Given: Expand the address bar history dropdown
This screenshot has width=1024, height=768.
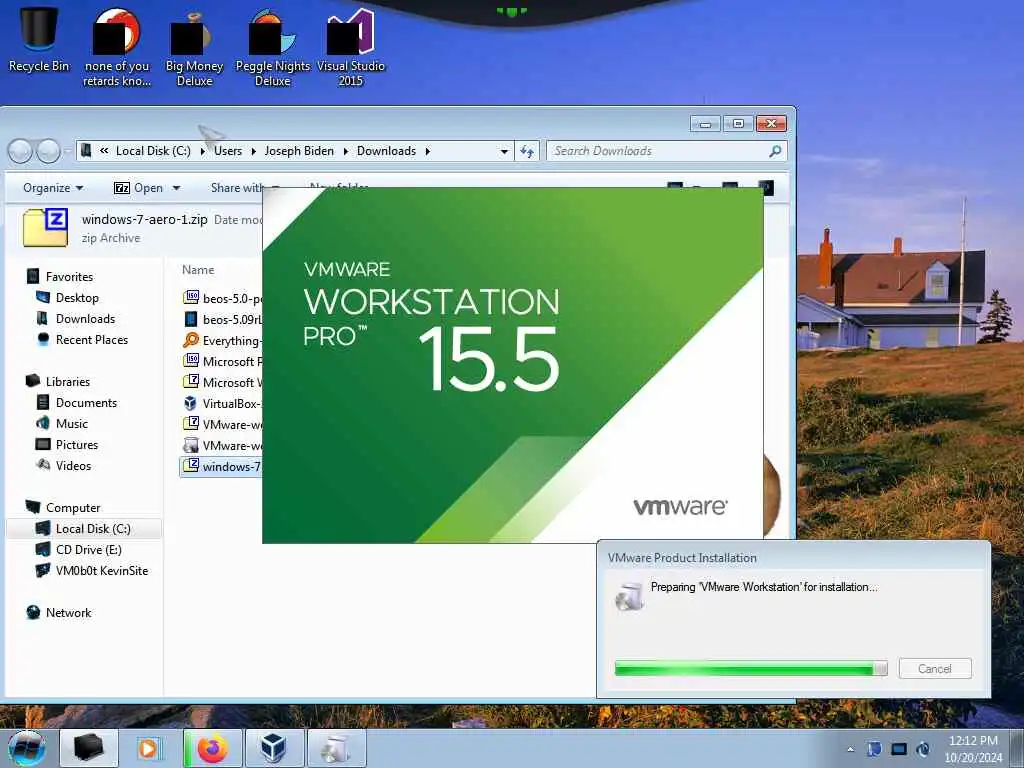Looking at the screenshot, I should (x=504, y=151).
